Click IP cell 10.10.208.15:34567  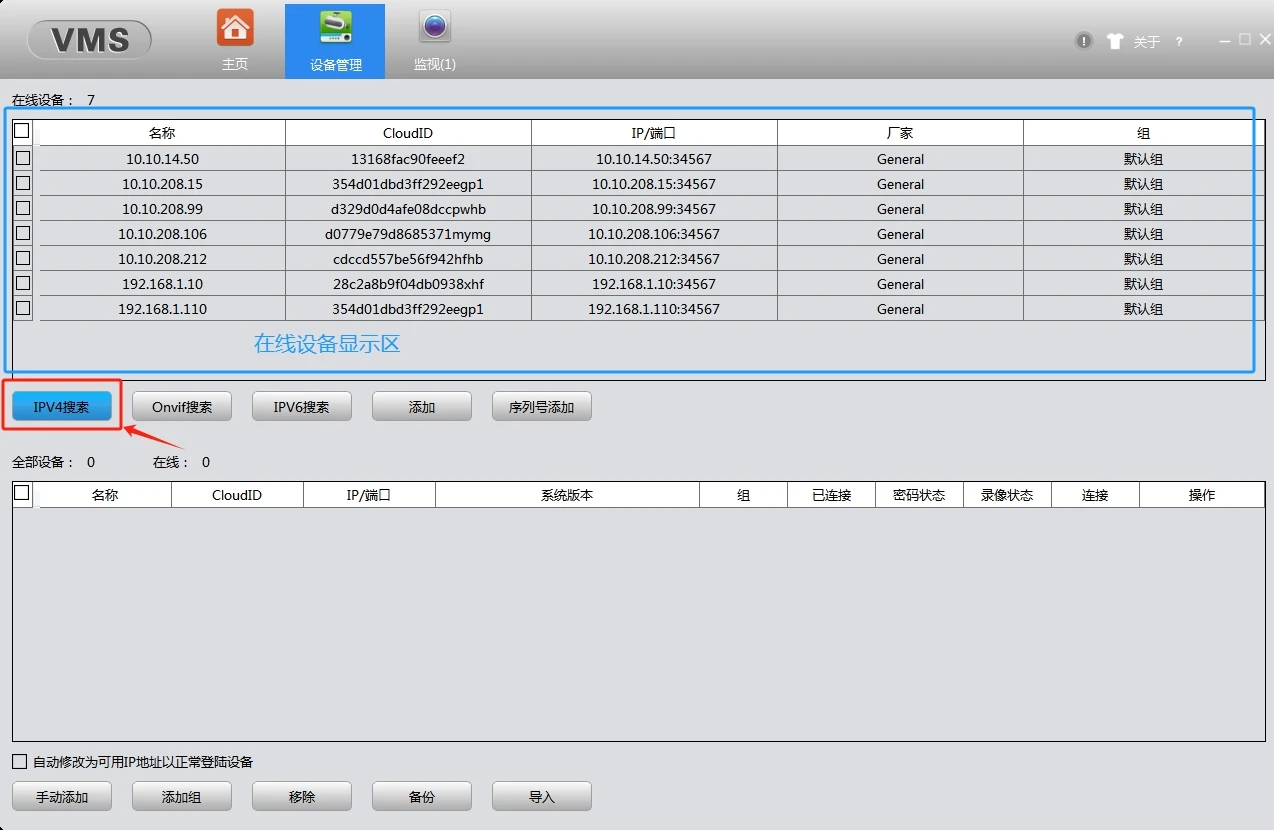[x=654, y=184]
